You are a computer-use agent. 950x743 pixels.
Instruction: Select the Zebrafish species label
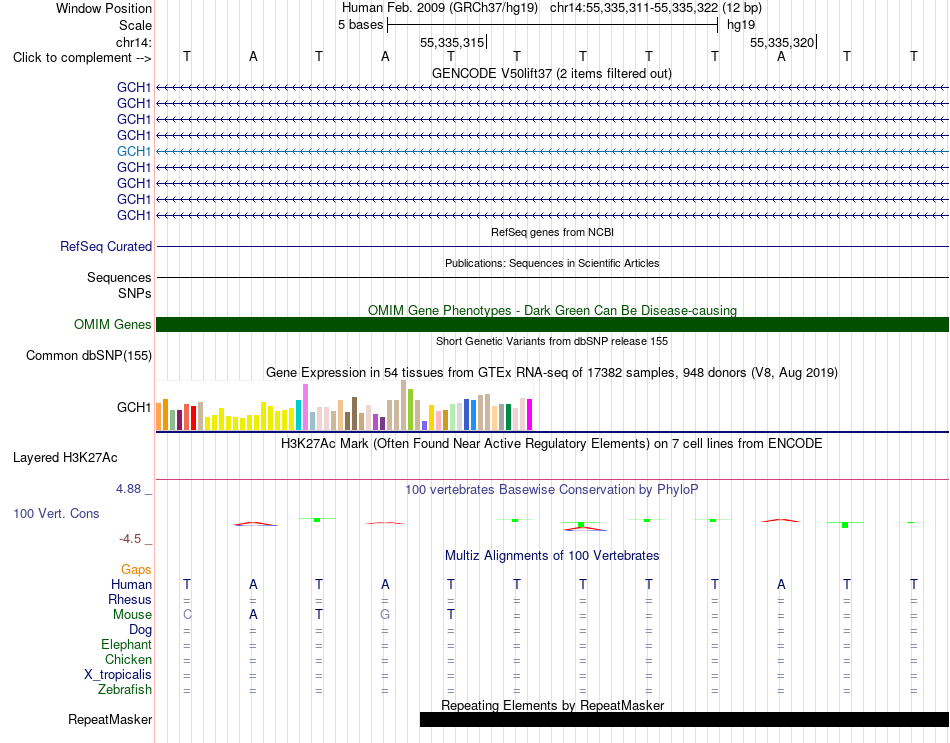[125, 690]
